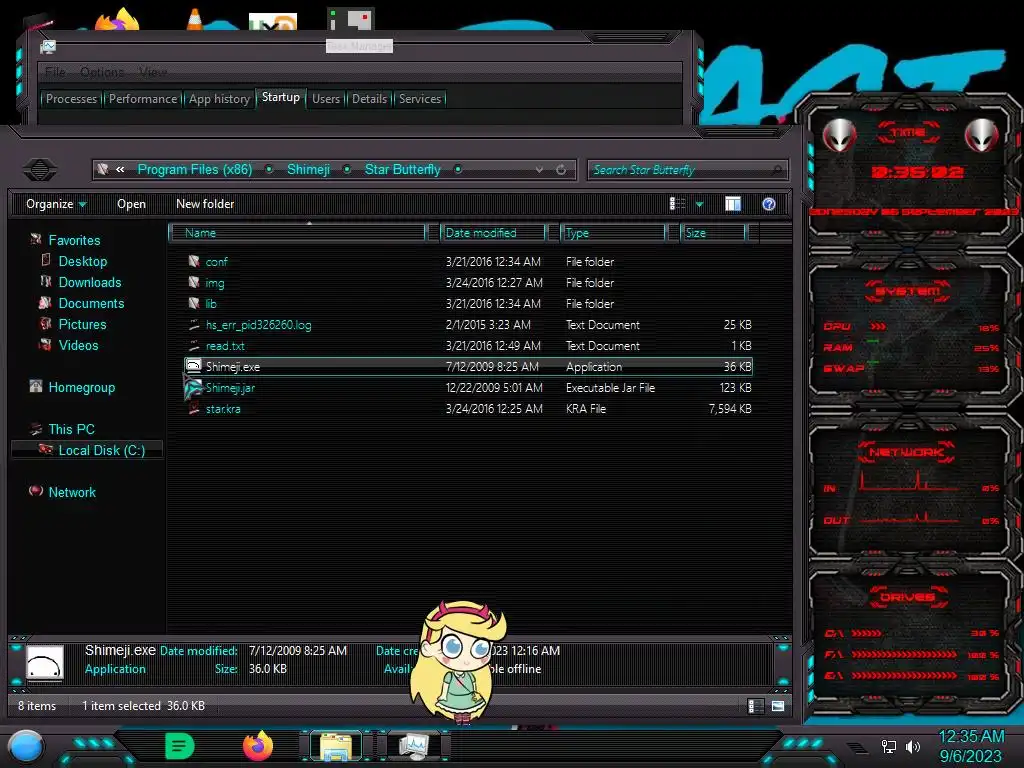The height and width of the screenshot is (768, 1024).
Task: Open Services tab in Task Manager
Action: coord(420,99)
